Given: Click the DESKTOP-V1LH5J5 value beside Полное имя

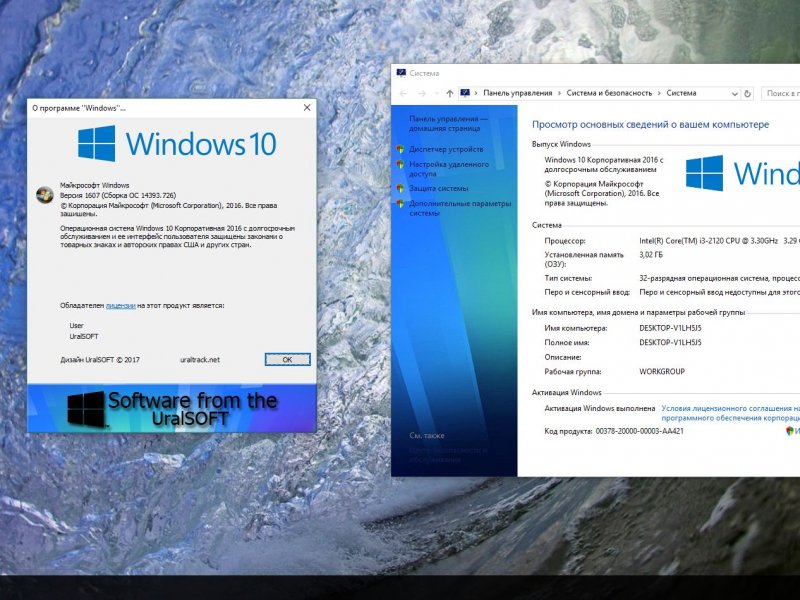Looking at the screenshot, I should 670,342.
